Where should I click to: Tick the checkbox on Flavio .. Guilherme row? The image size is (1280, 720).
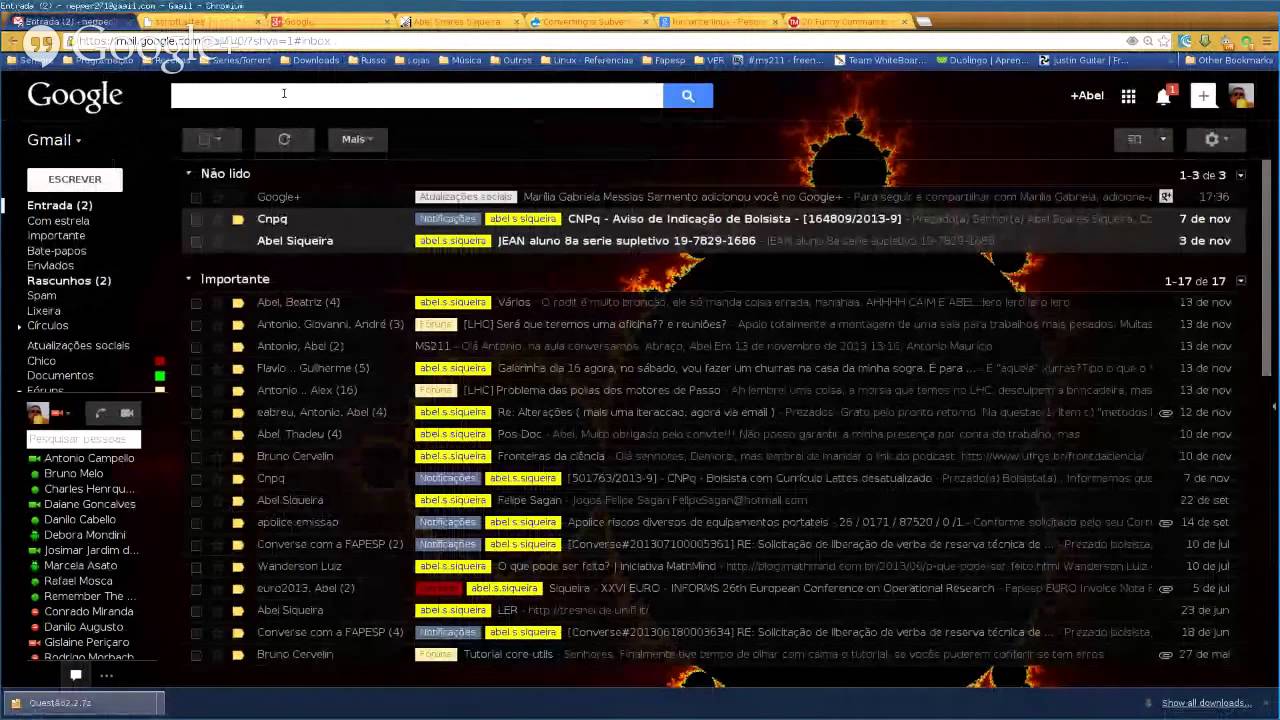pos(196,368)
